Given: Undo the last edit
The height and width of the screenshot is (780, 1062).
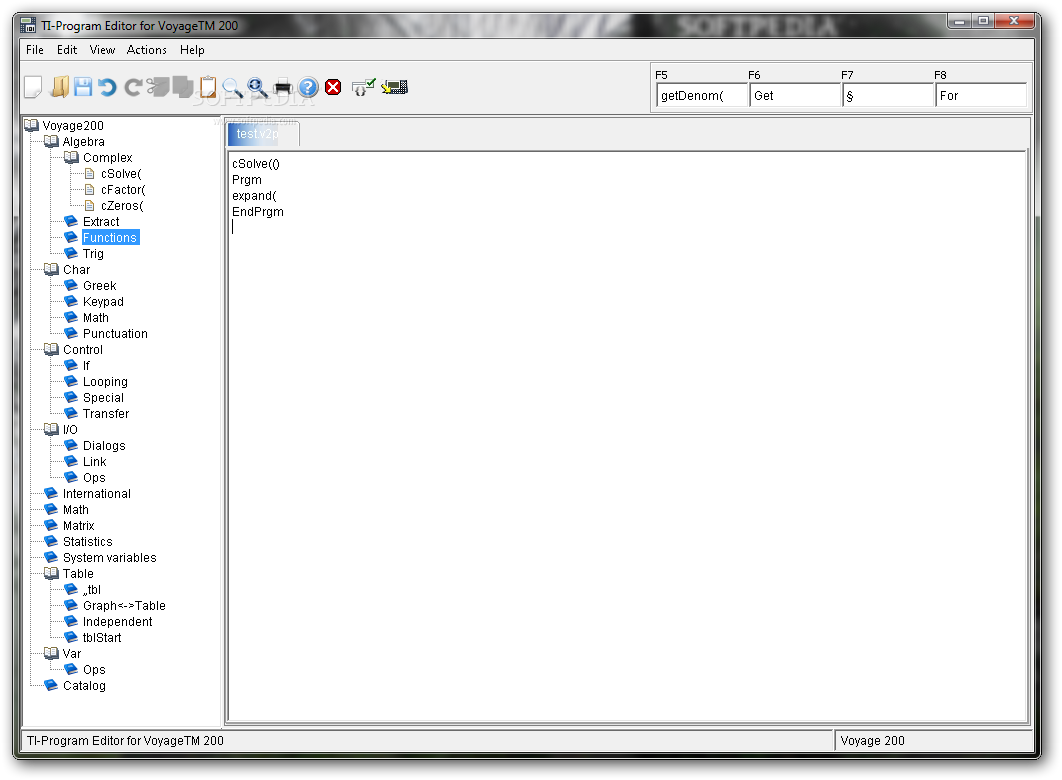Looking at the screenshot, I should 107,87.
